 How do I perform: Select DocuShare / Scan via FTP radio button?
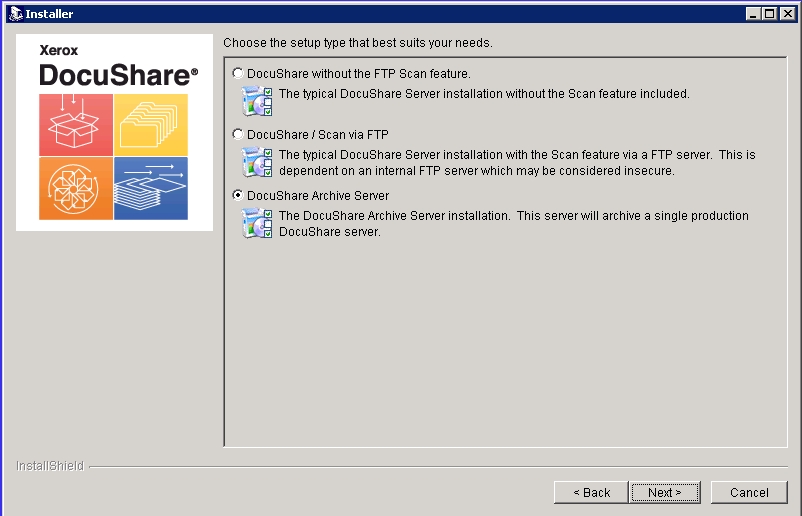click(238, 134)
